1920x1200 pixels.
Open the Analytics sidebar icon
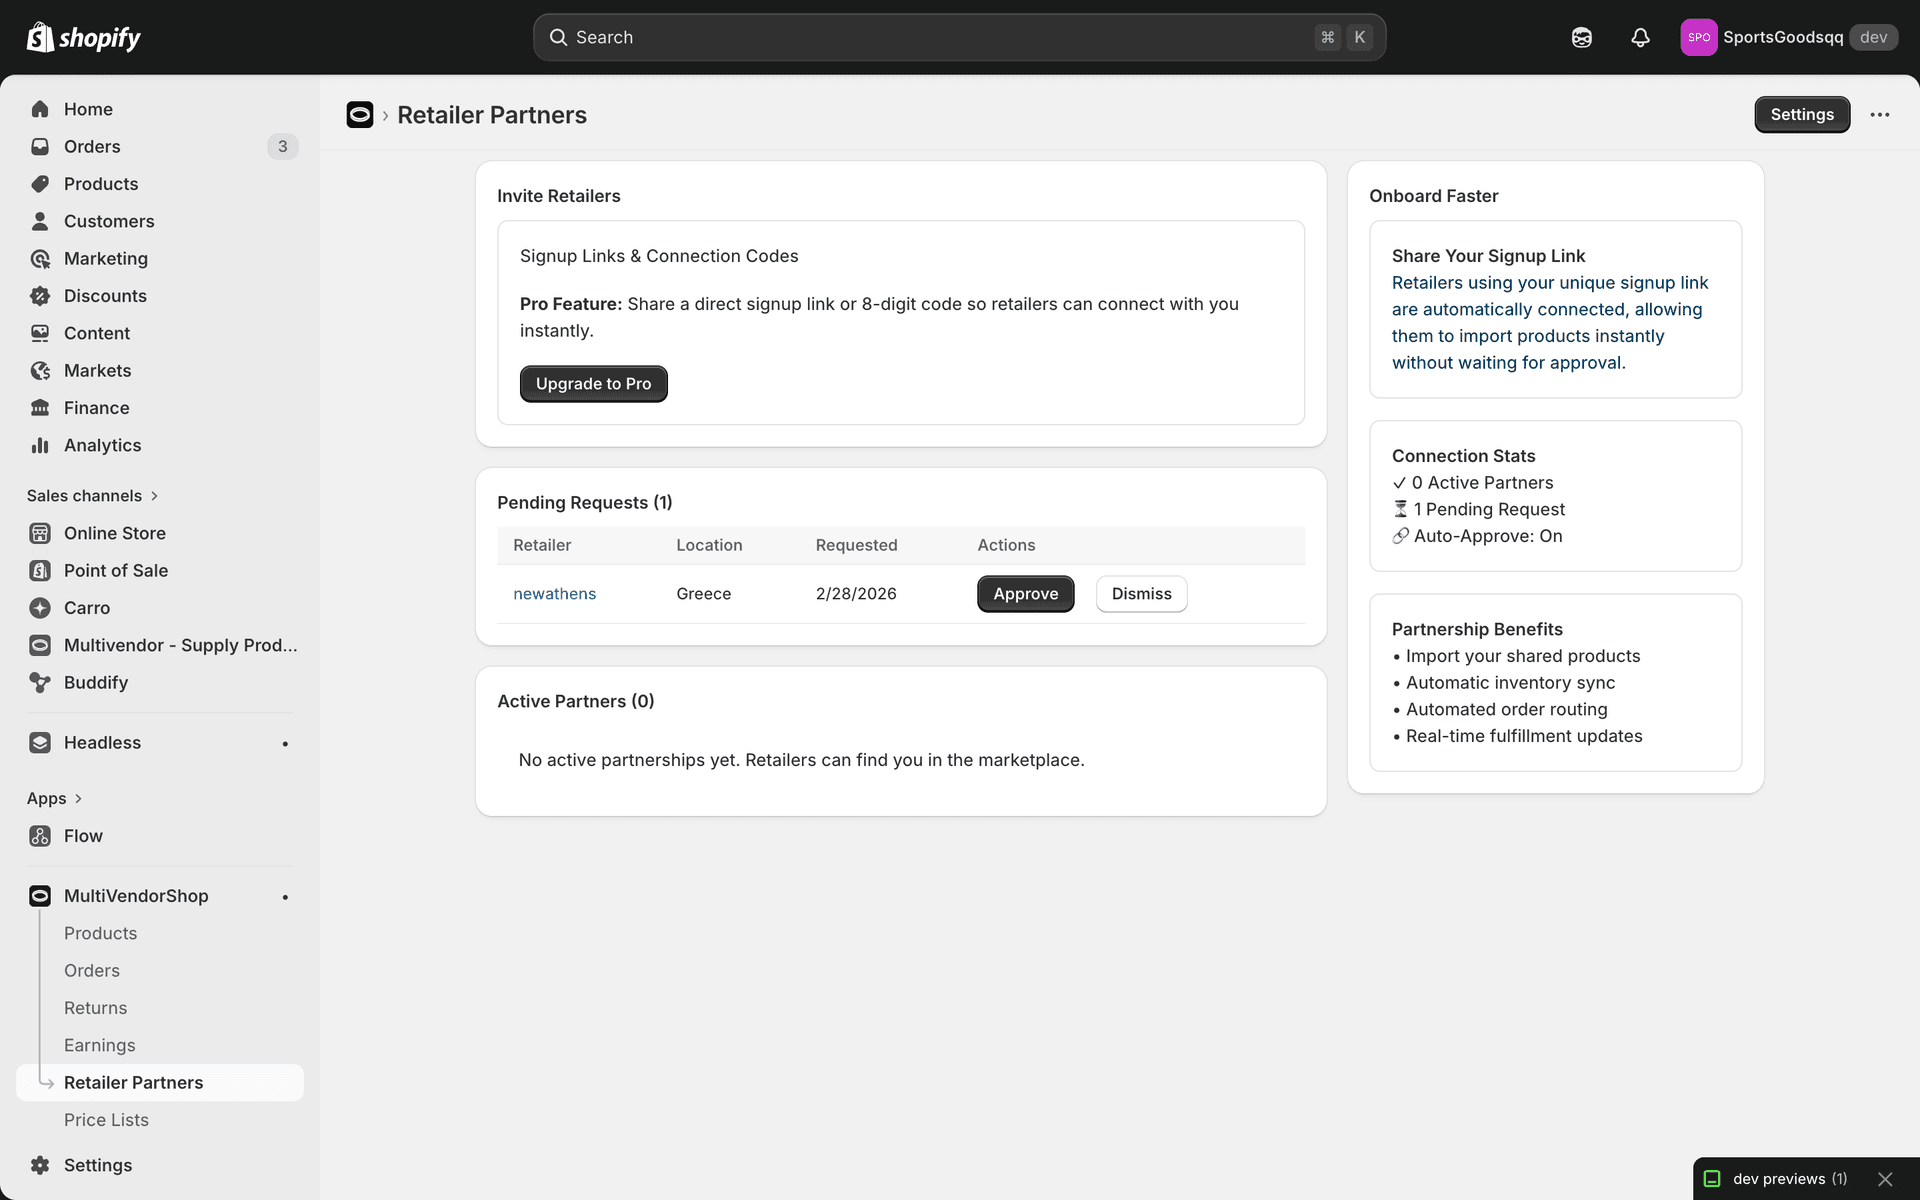pos(39,445)
